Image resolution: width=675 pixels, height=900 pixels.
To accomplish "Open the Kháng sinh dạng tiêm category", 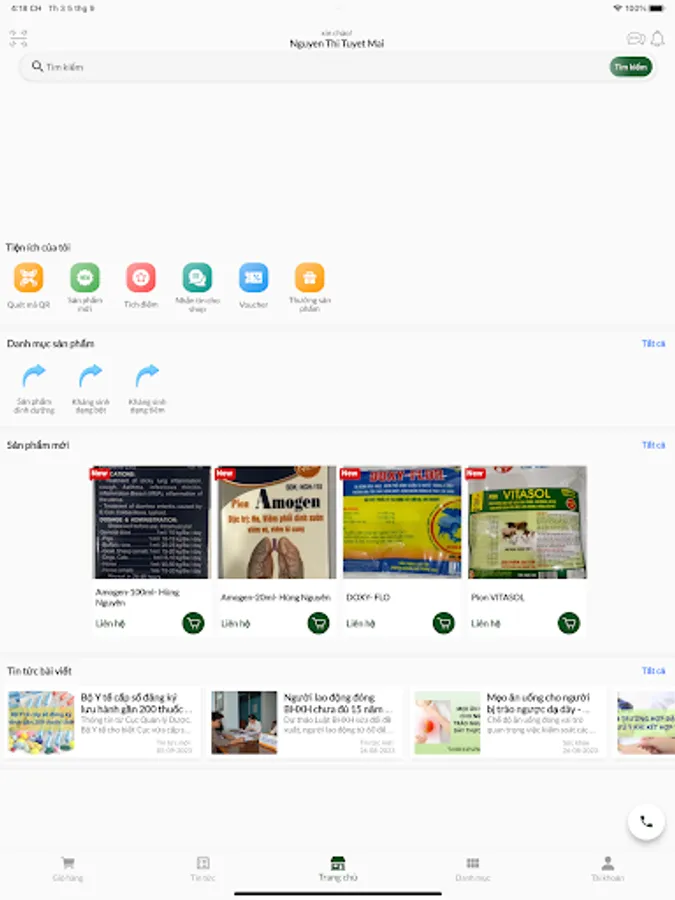I will point(147,388).
